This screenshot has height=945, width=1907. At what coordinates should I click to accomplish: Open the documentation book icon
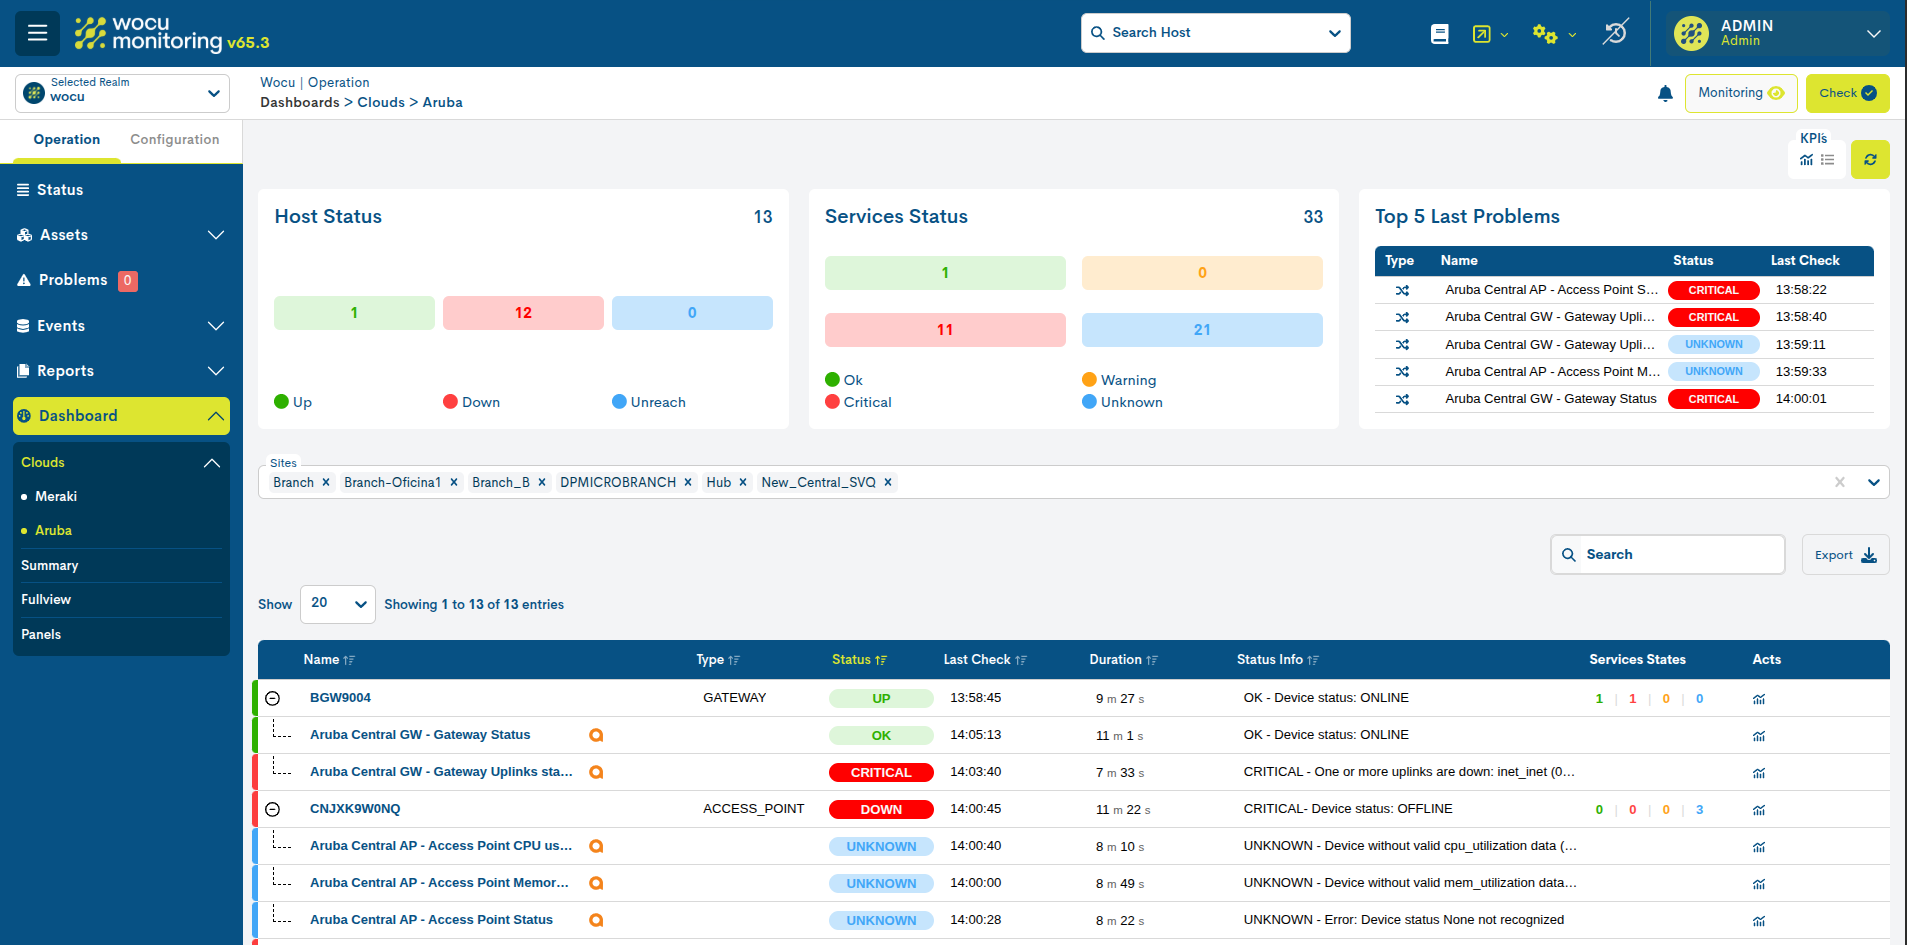[1439, 34]
